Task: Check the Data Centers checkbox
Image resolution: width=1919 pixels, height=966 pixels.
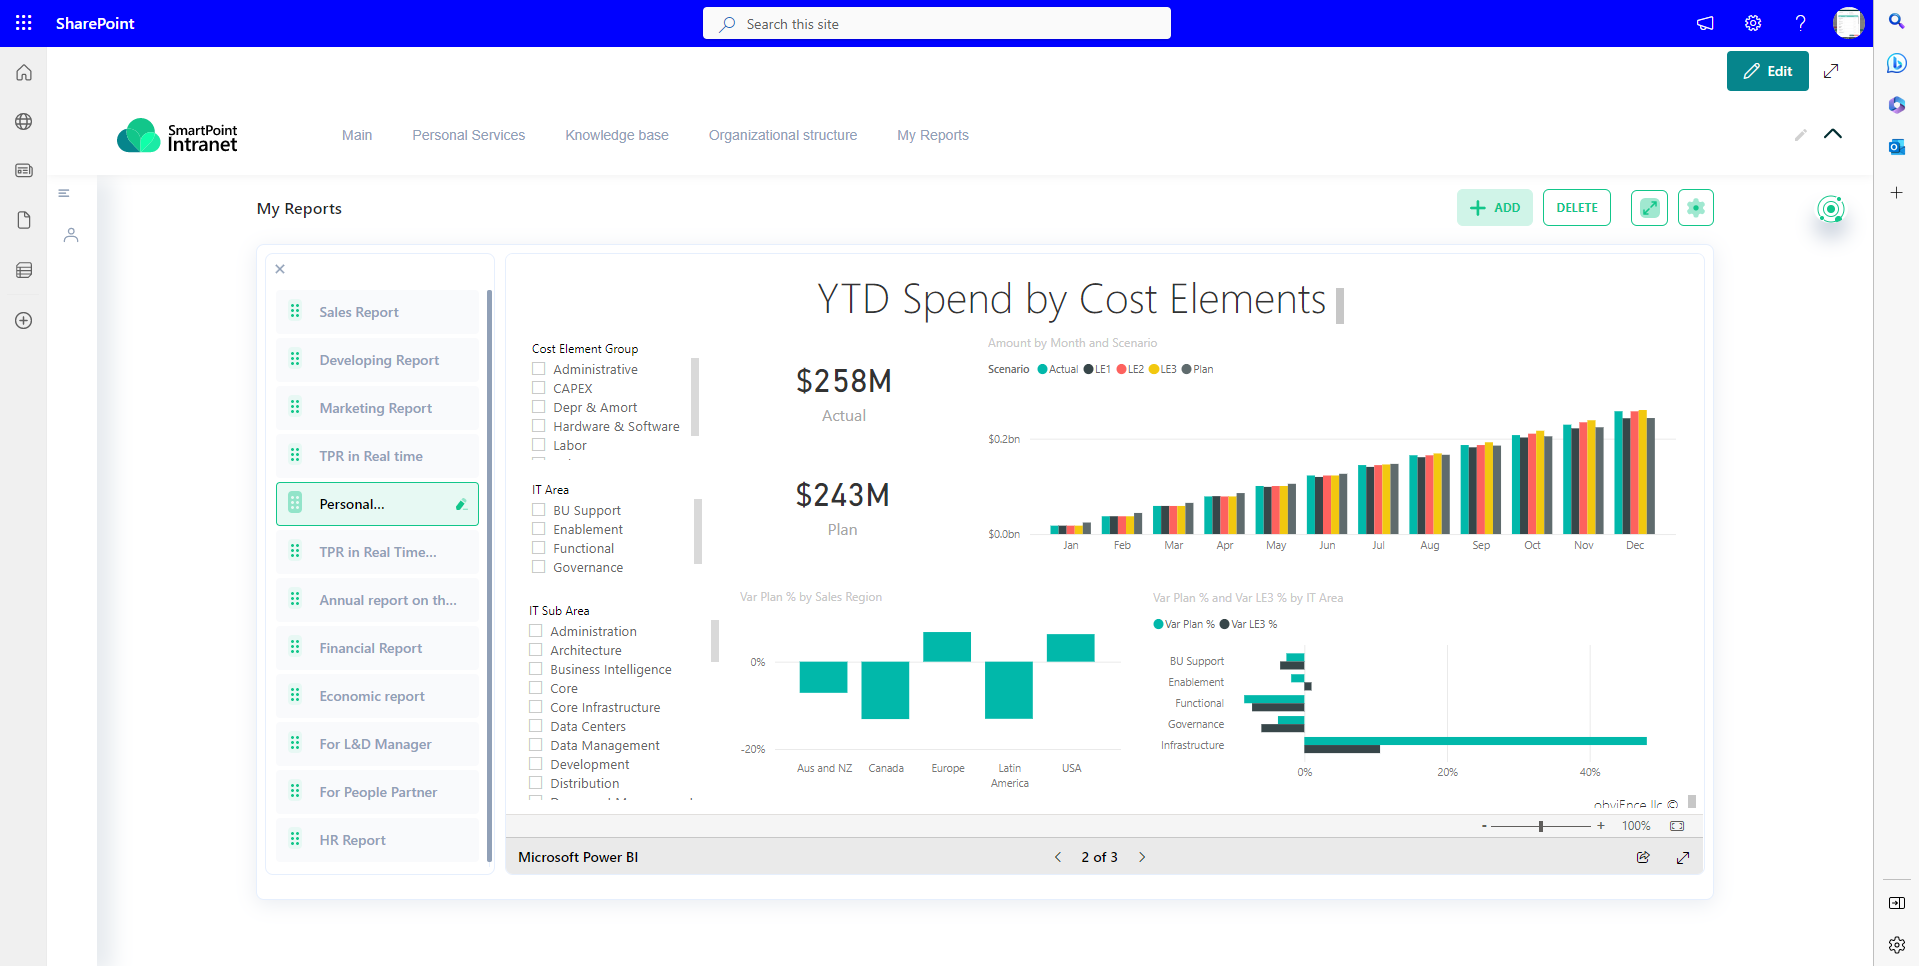Action: tap(537, 726)
